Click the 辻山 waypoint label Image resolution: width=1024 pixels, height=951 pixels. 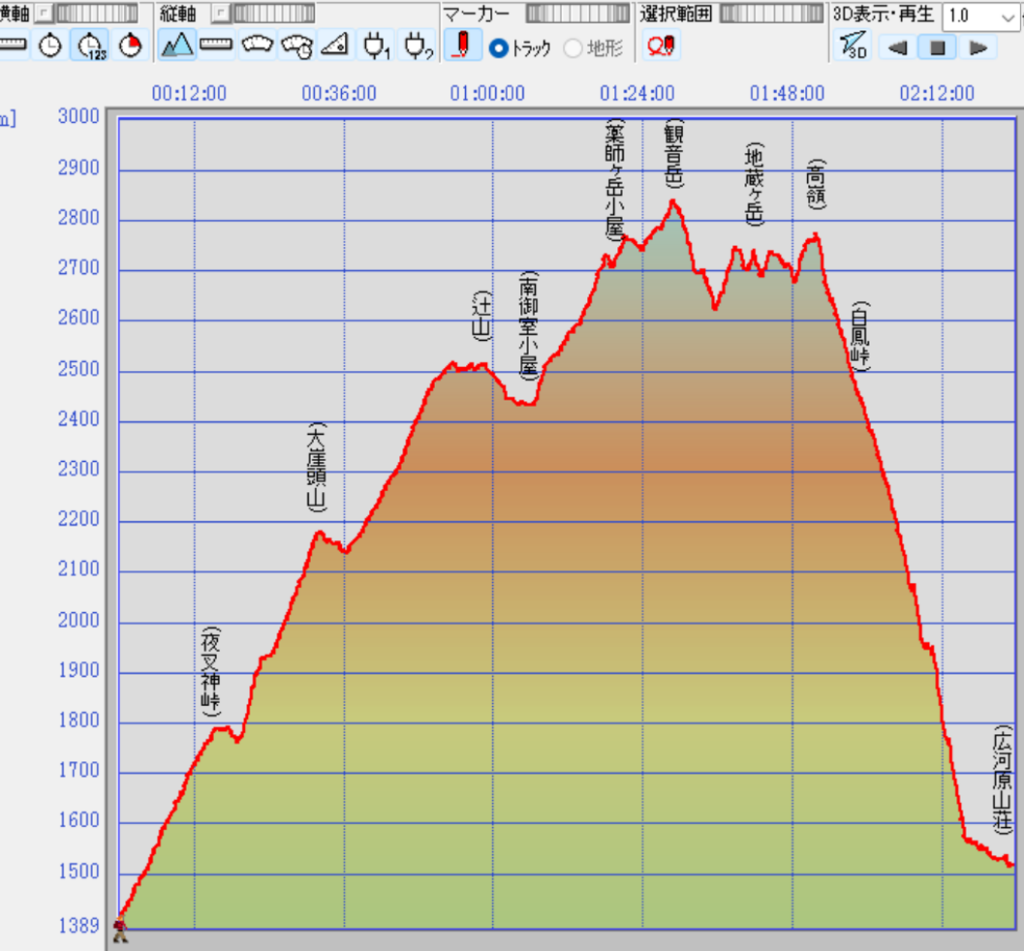(481, 315)
